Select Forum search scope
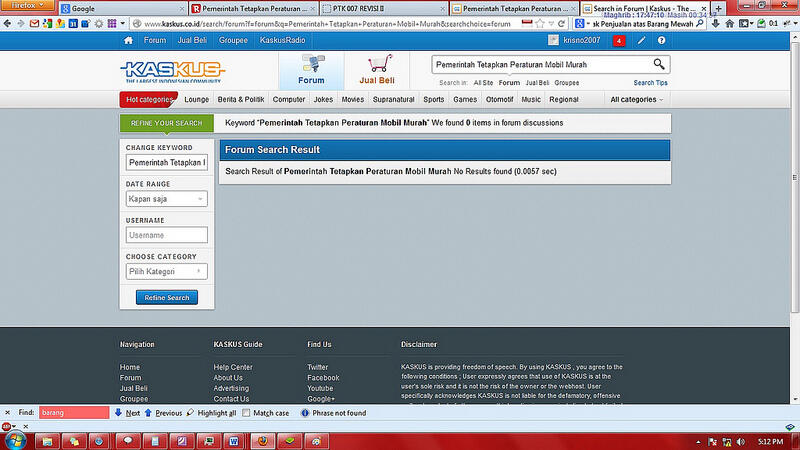800x450 pixels. [509, 83]
